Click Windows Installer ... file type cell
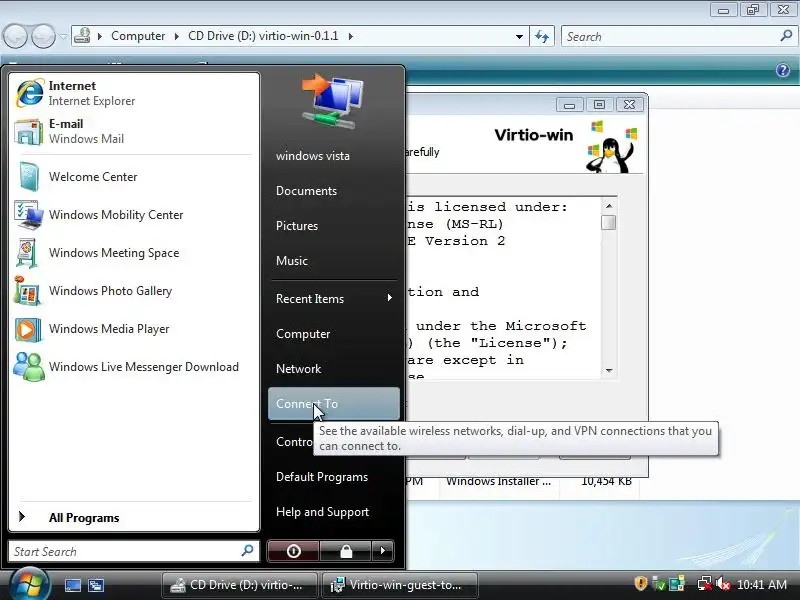800x600 pixels. point(498,481)
